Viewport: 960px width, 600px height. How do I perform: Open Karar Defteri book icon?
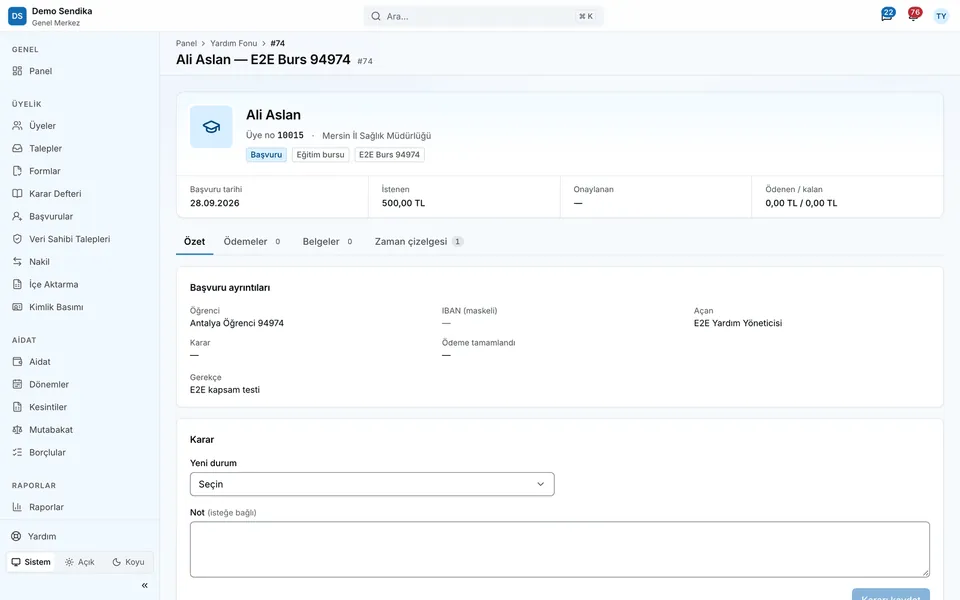(17, 193)
